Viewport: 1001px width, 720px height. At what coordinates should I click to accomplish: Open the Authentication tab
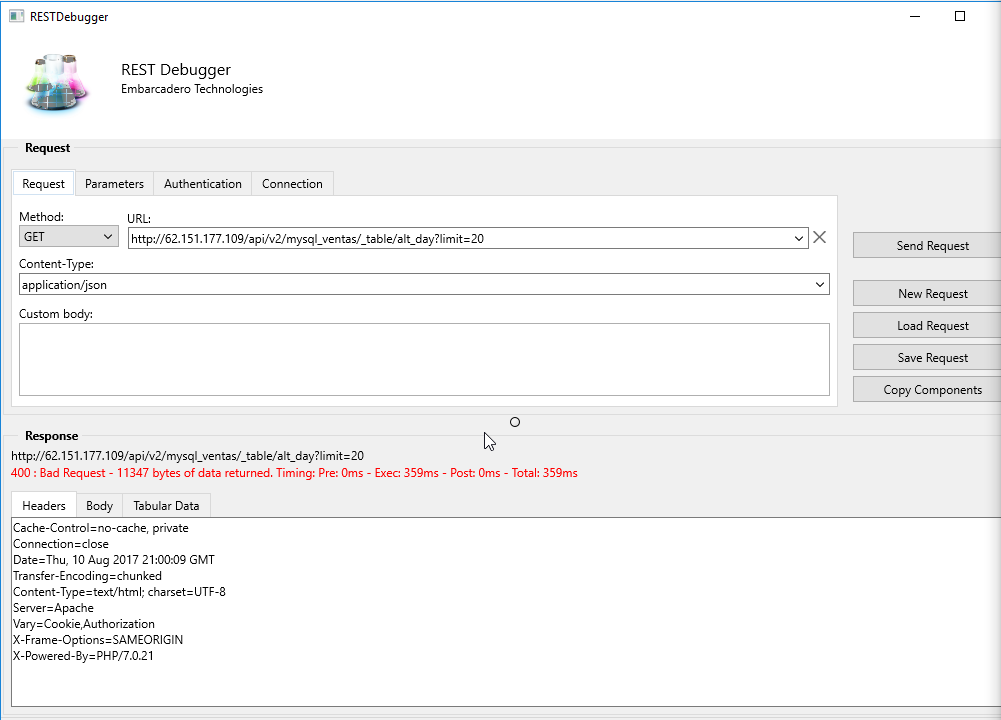pyautogui.click(x=203, y=184)
